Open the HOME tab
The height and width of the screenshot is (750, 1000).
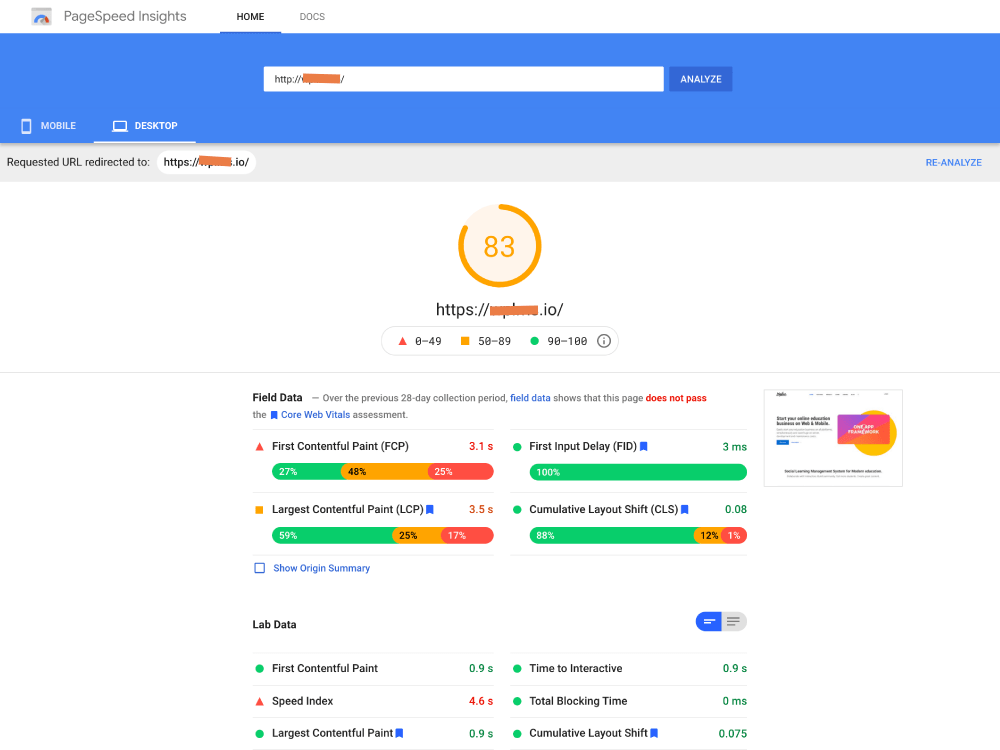point(250,17)
